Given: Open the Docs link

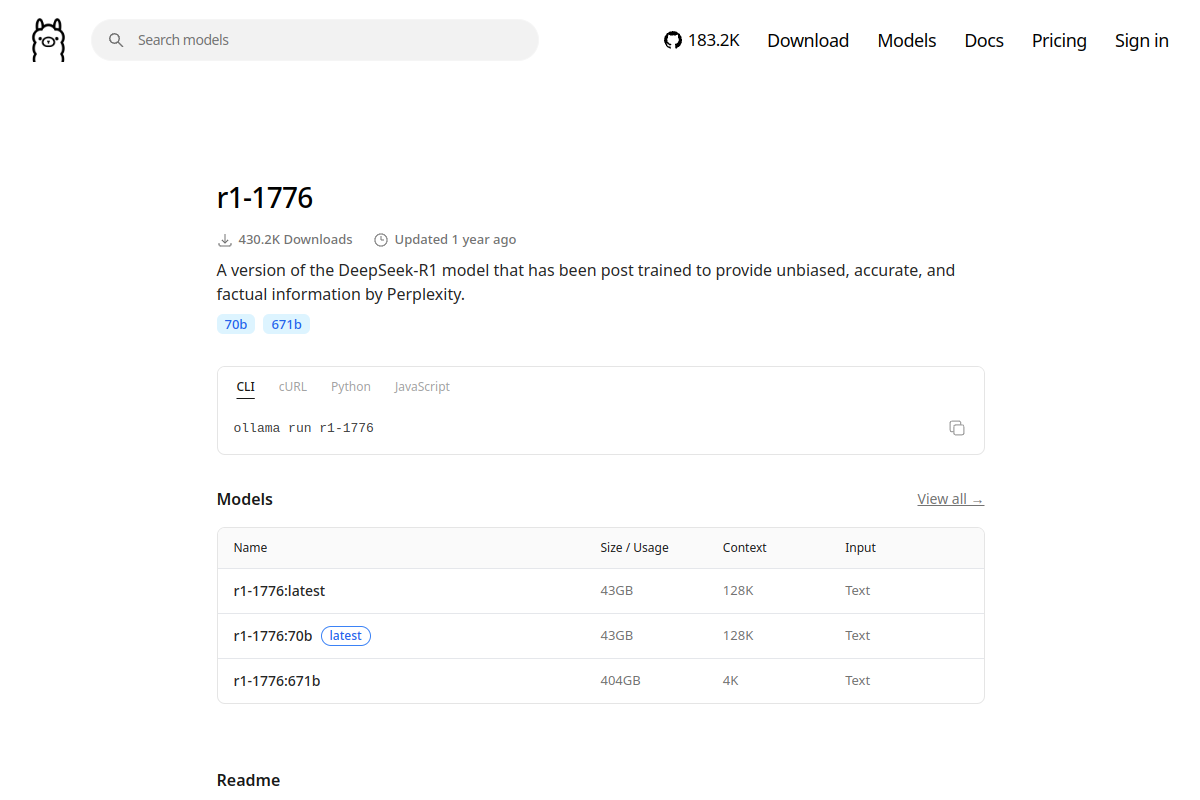Looking at the screenshot, I should (x=984, y=40).
